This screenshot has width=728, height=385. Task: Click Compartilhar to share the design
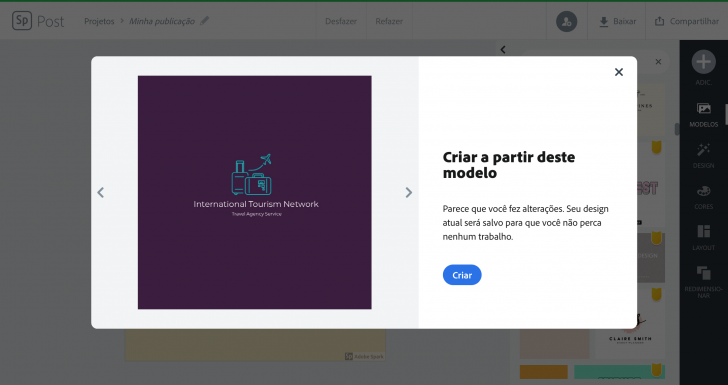(x=687, y=21)
